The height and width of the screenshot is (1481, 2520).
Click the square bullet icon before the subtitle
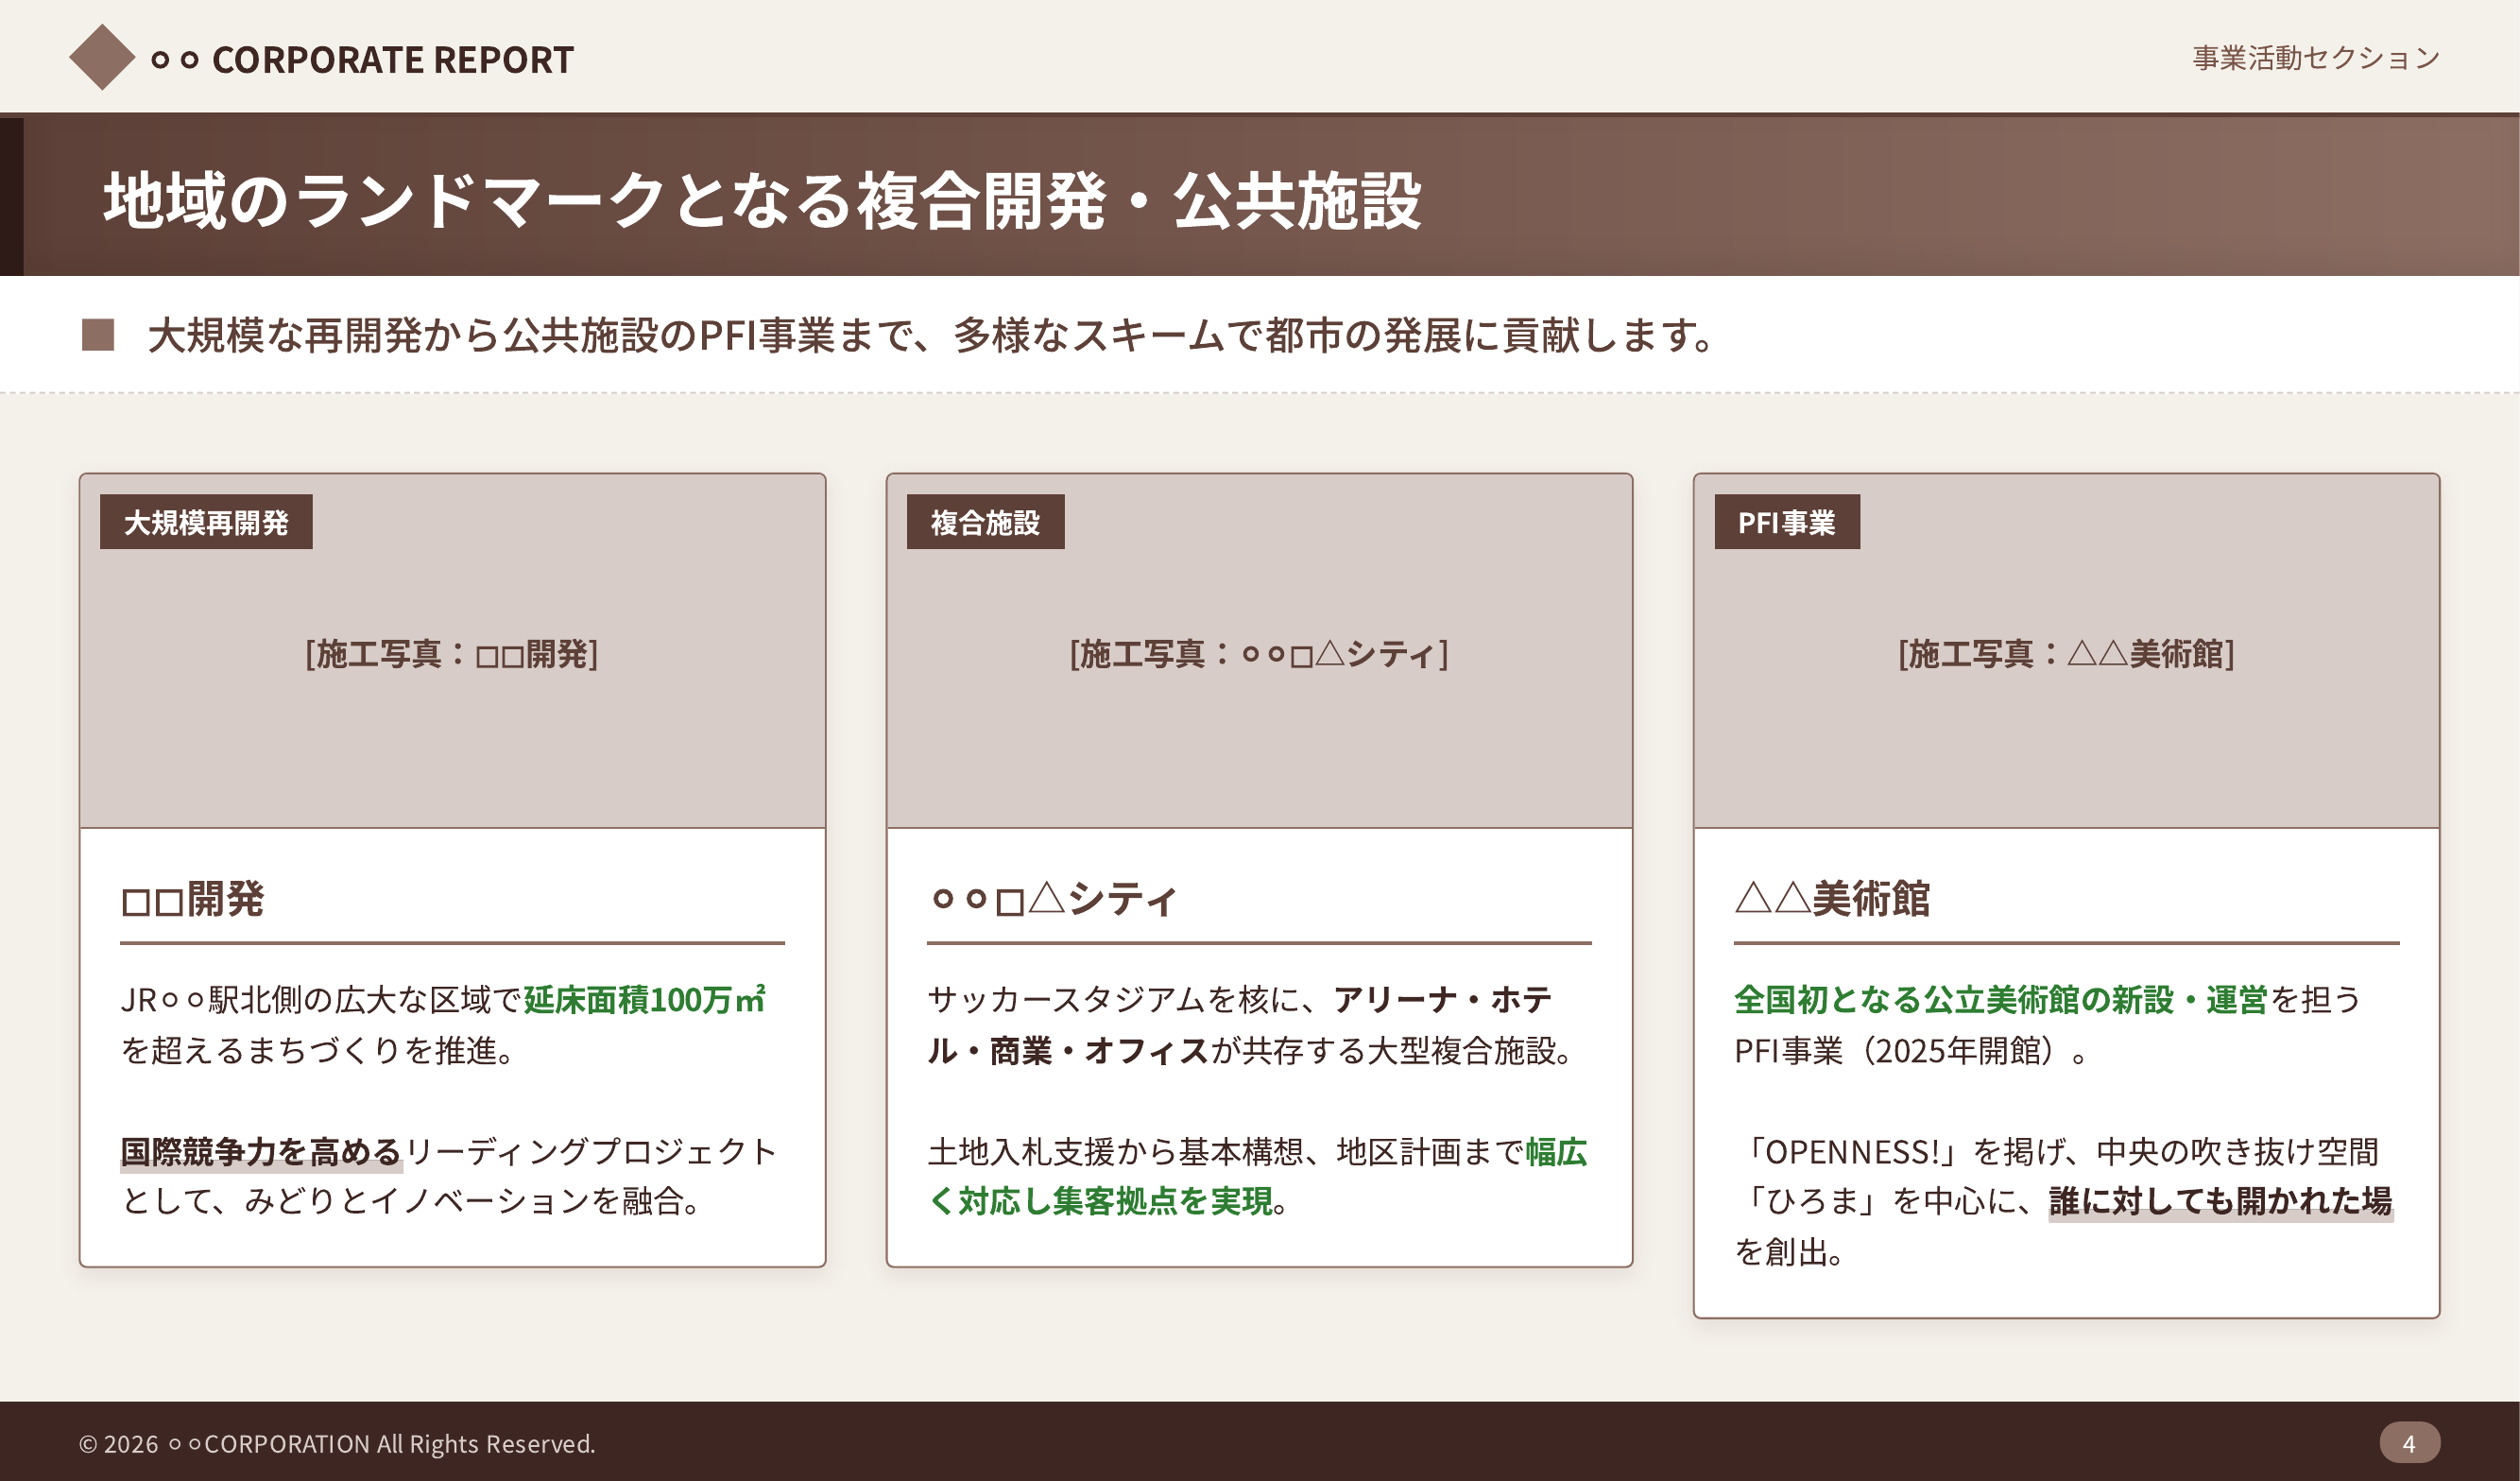98,335
